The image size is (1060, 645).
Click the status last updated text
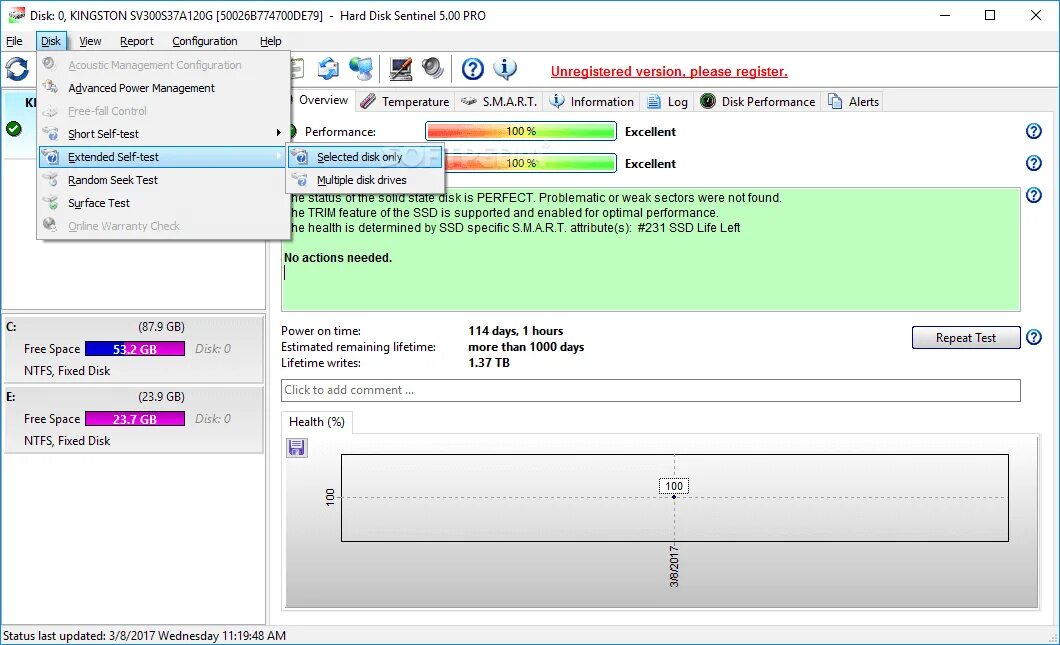(x=144, y=636)
